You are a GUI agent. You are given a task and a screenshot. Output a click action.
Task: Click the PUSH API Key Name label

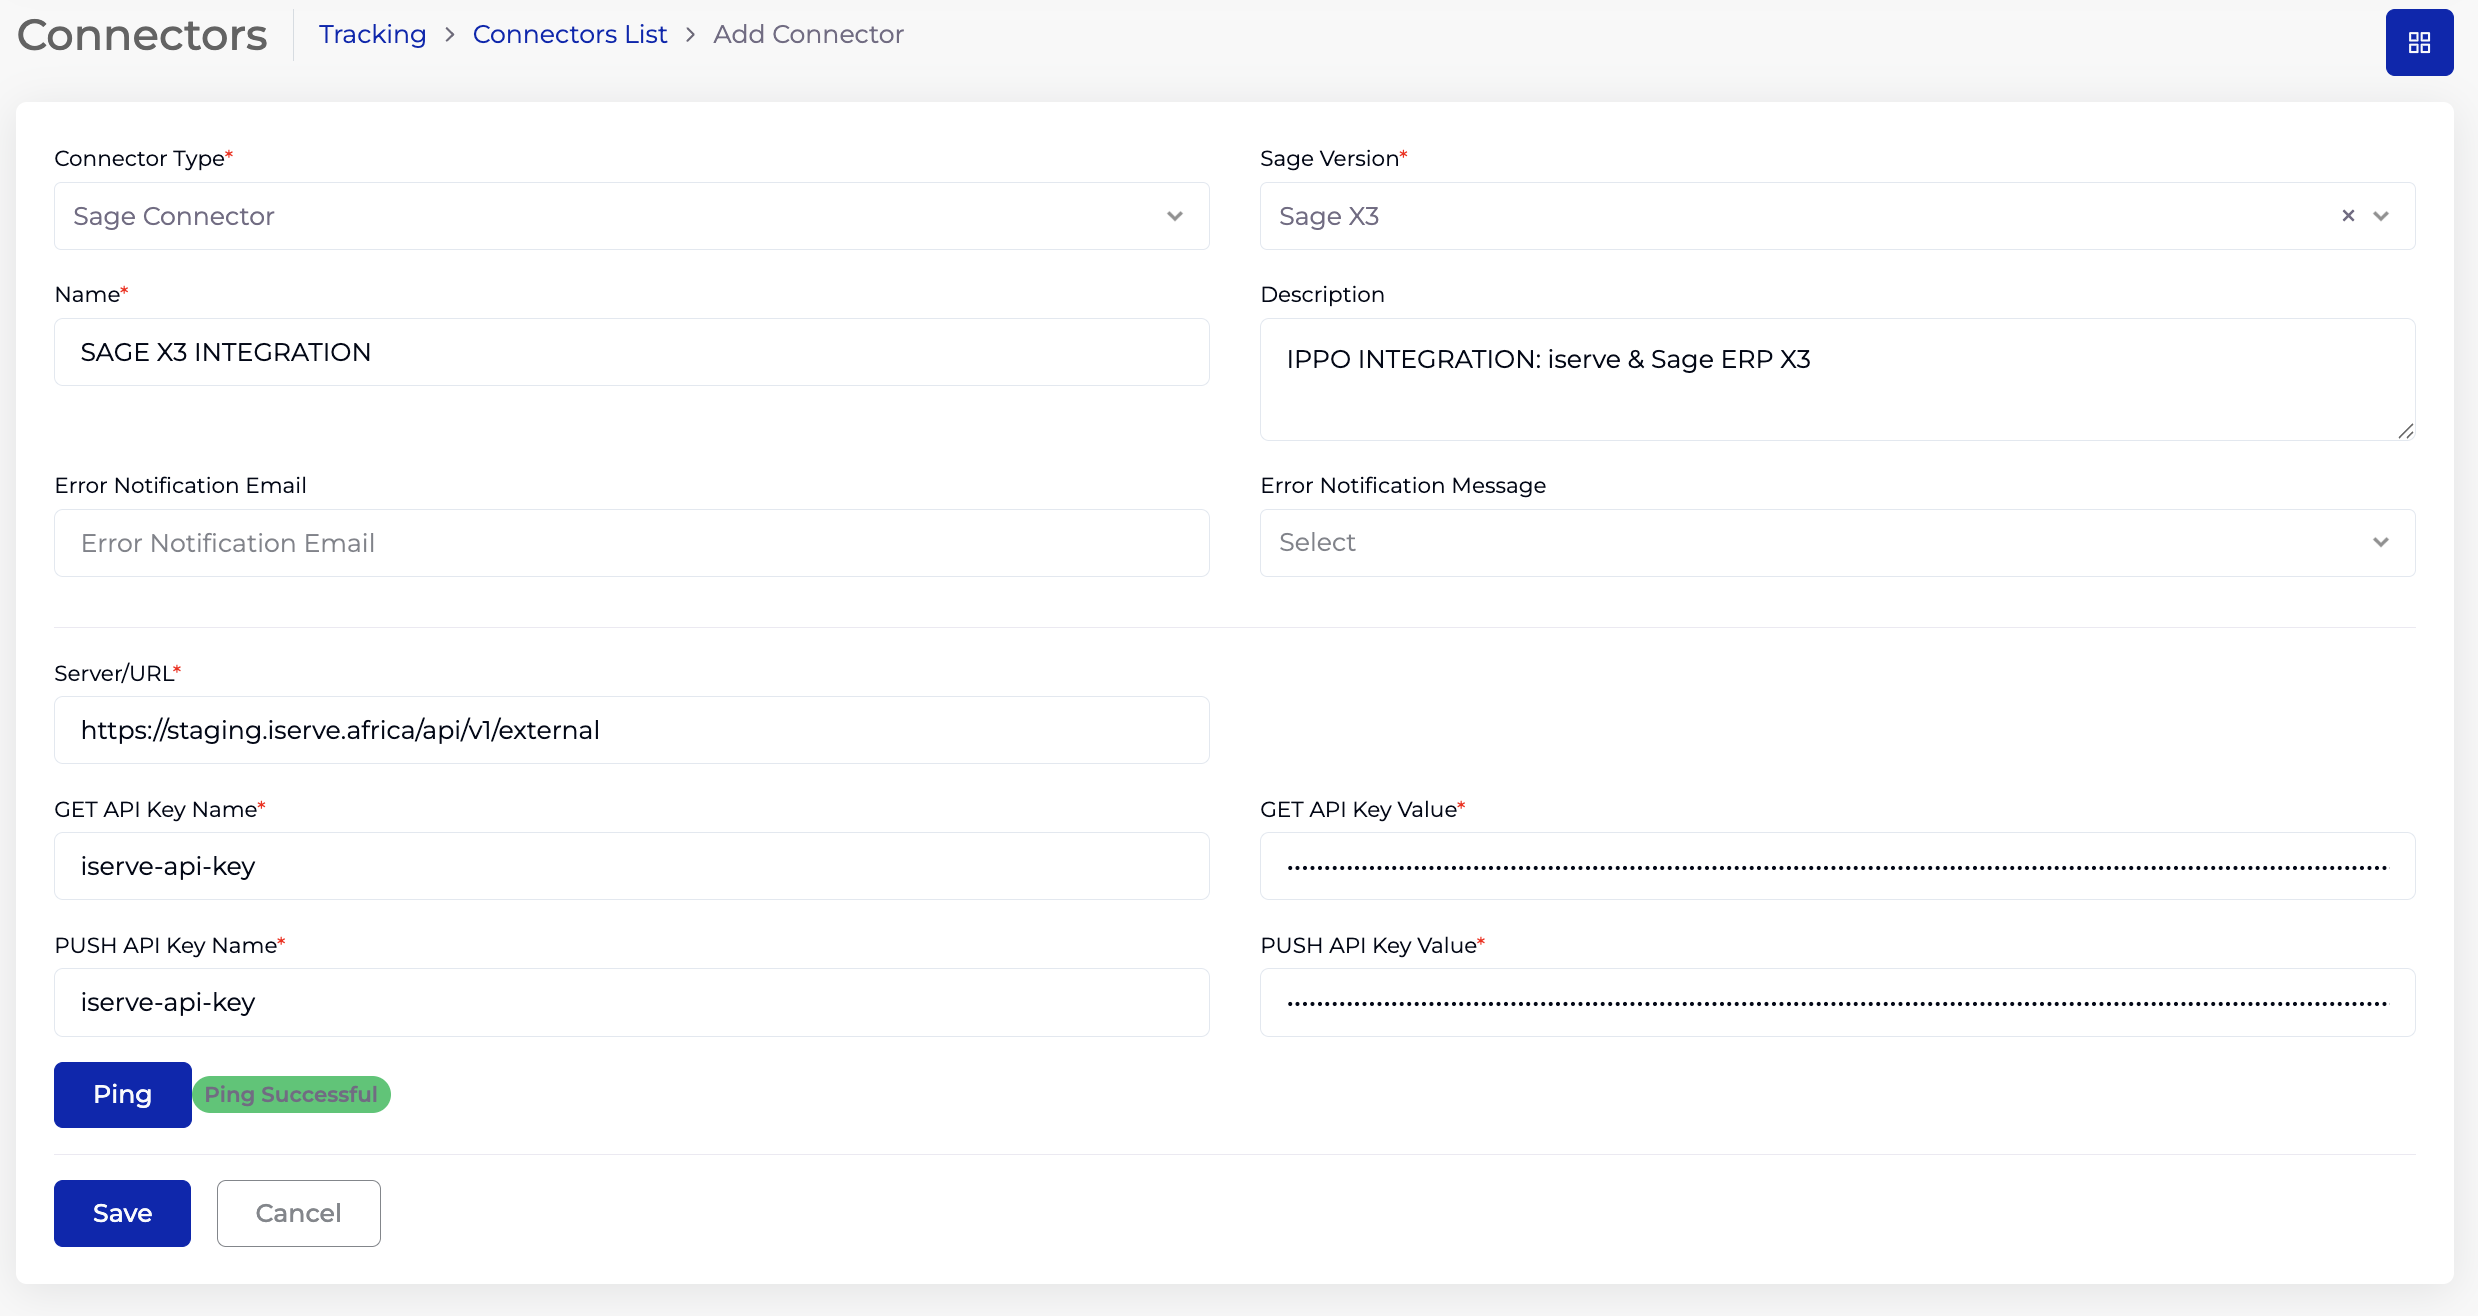click(x=169, y=945)
